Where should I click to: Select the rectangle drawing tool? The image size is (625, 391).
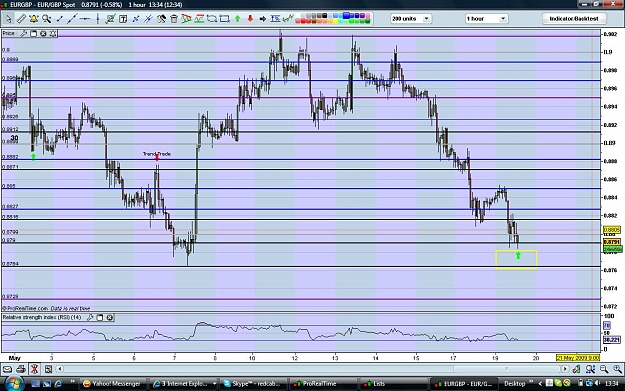tap(224, 19)
